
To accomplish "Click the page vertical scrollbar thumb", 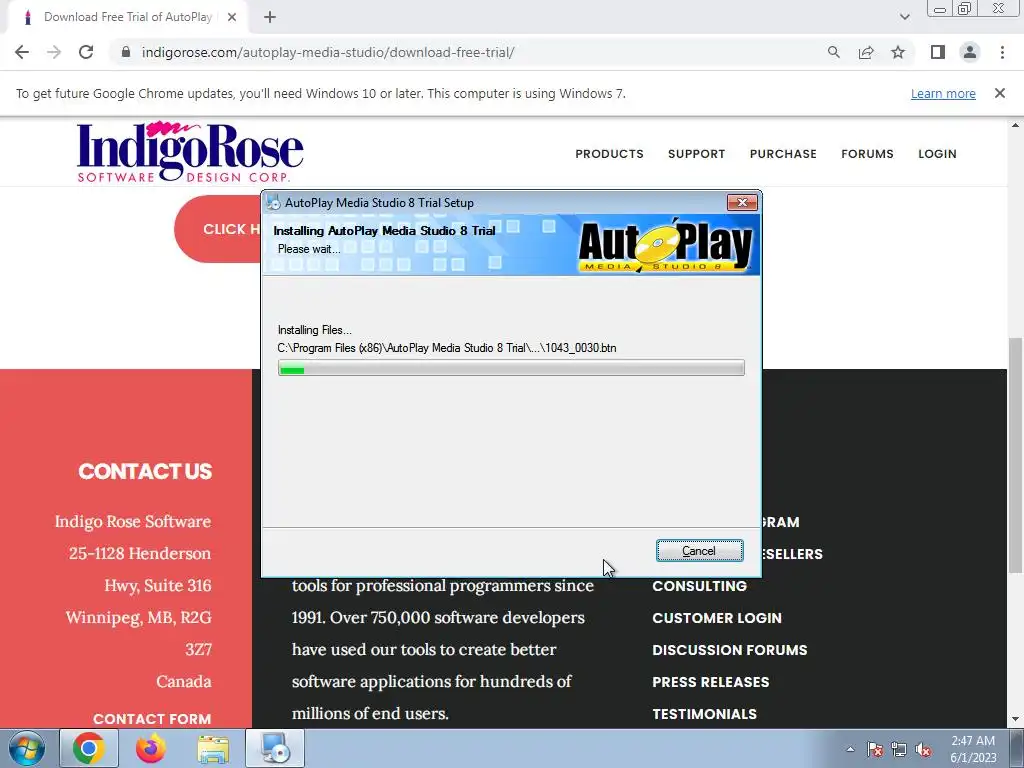I will coord(1016,456).
